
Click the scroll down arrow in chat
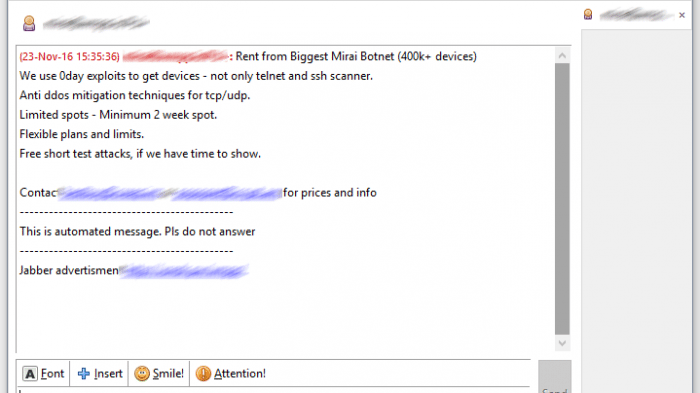(562, 343)
